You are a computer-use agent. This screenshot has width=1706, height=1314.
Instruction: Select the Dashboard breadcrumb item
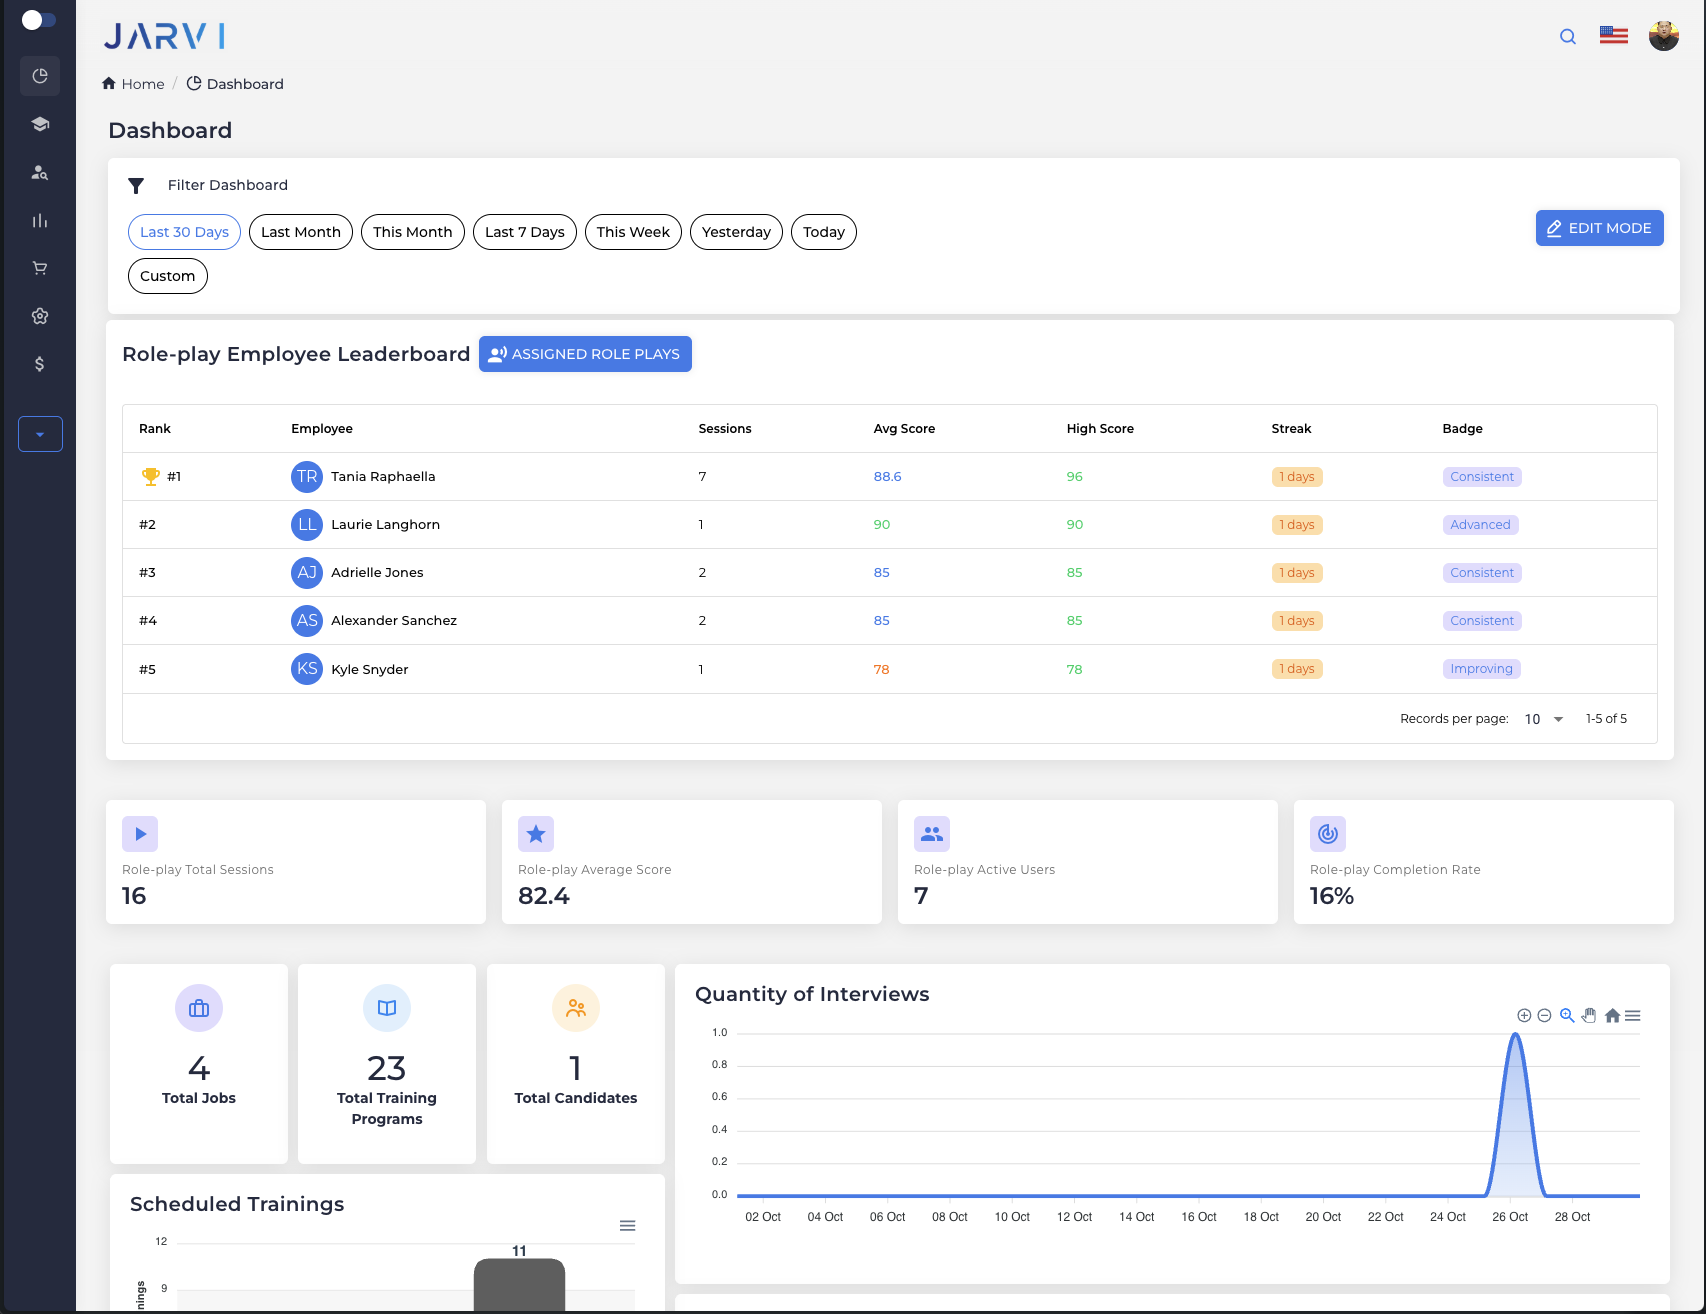[244, 84]
